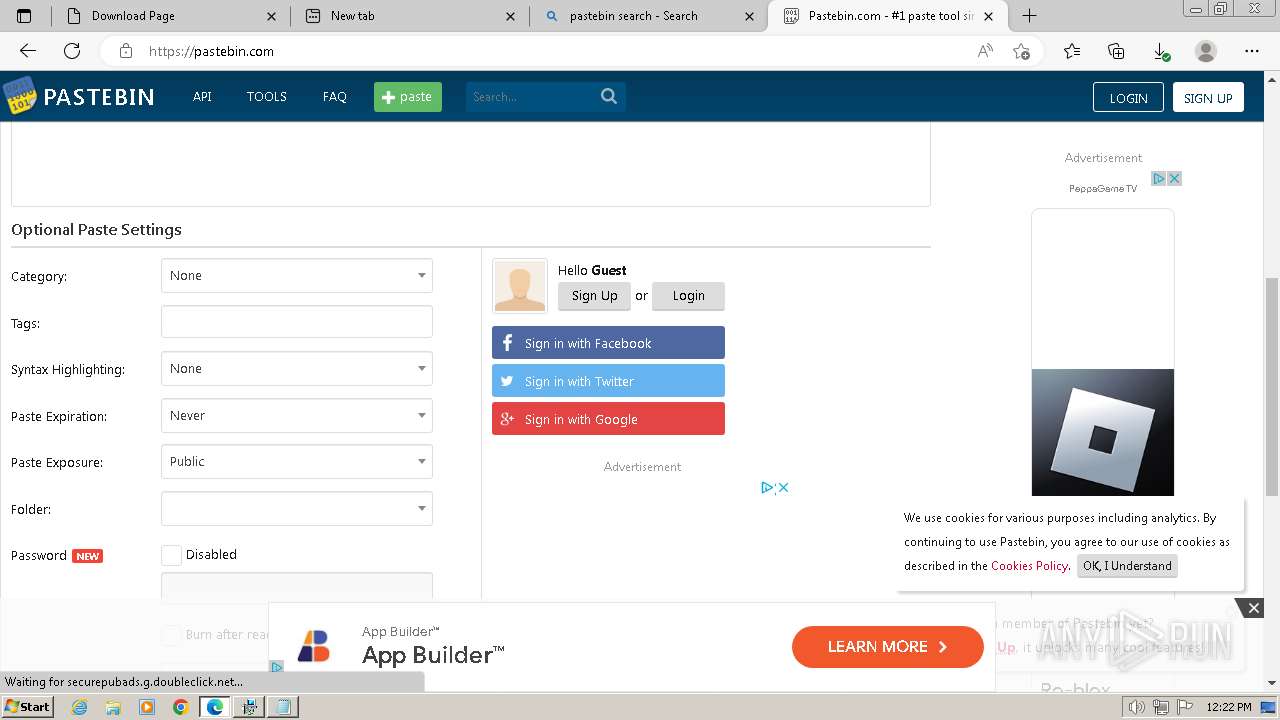Sign in with Google
Screen dimensions: 1280x720
click(608, 419)
